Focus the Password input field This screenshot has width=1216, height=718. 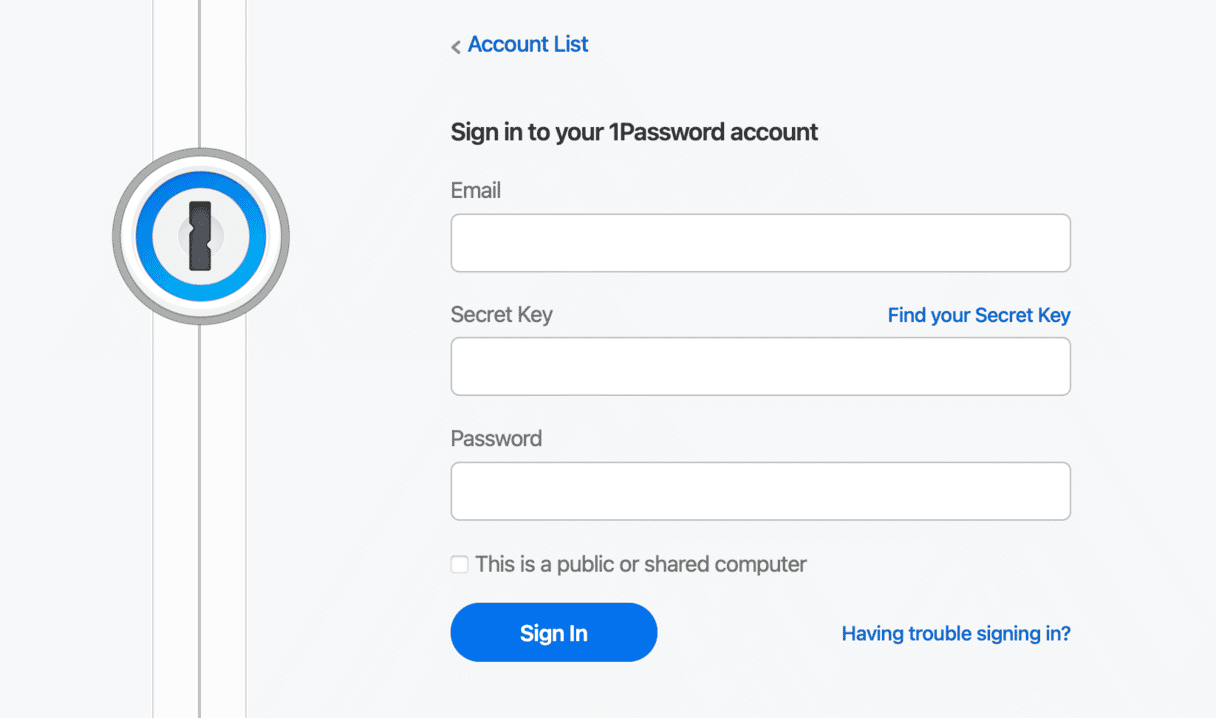pos(760,491)
